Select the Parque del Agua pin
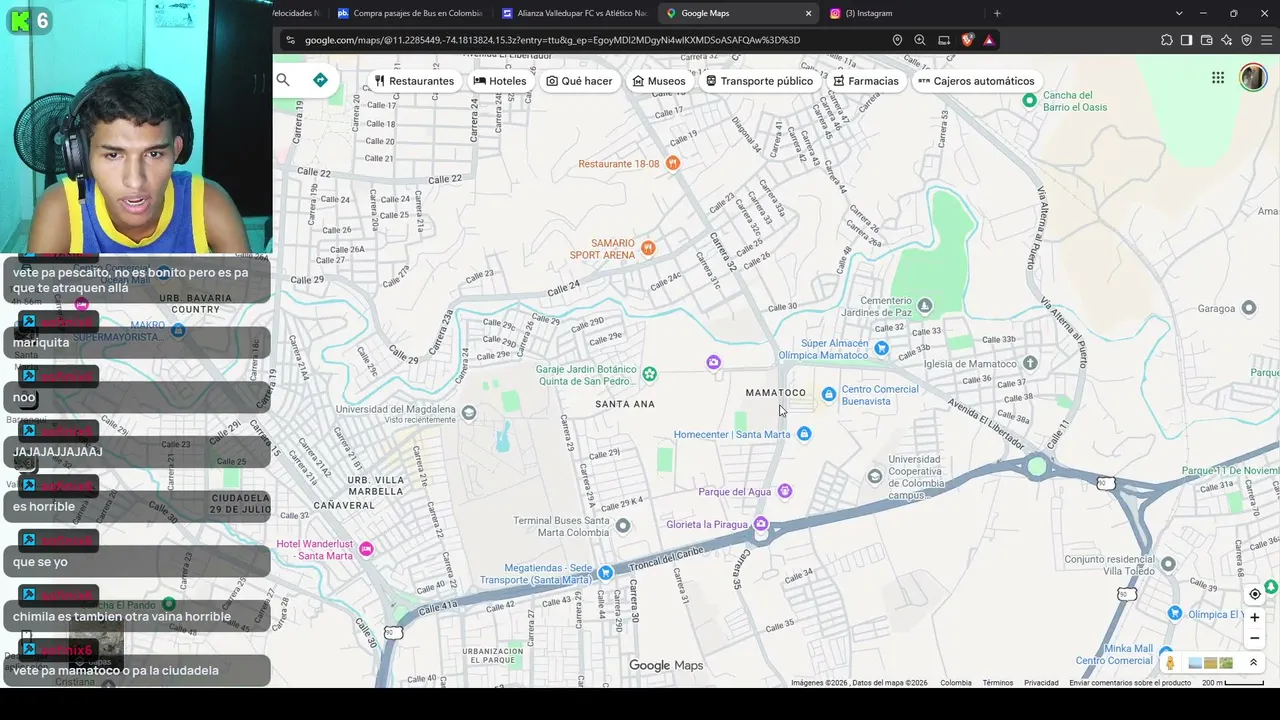This screenshot has height=720, width=1280. [785, 491]
